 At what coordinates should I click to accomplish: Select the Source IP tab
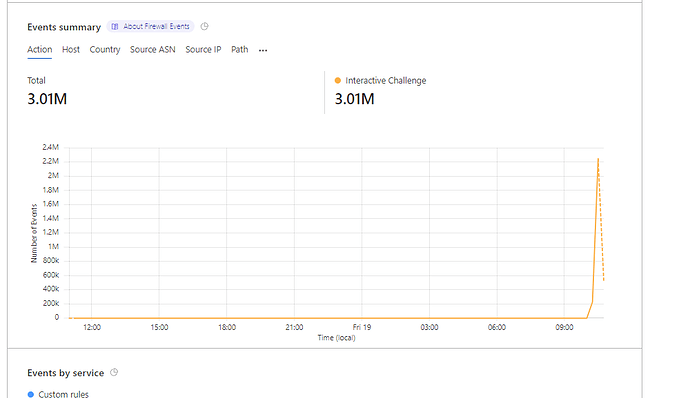[x=203, y=49]
